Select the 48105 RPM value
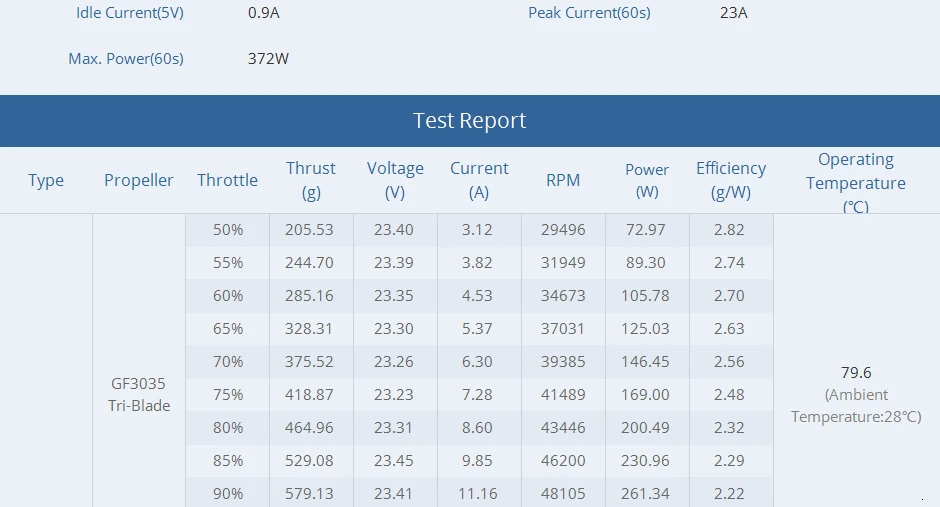Image resolution: width=940 pixels, height=507 pixels. tap(563, 493)
